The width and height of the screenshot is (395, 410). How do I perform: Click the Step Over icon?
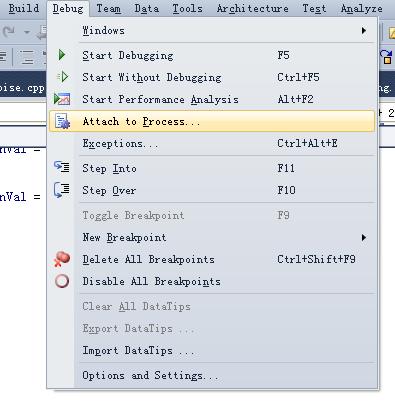(62, 190)
